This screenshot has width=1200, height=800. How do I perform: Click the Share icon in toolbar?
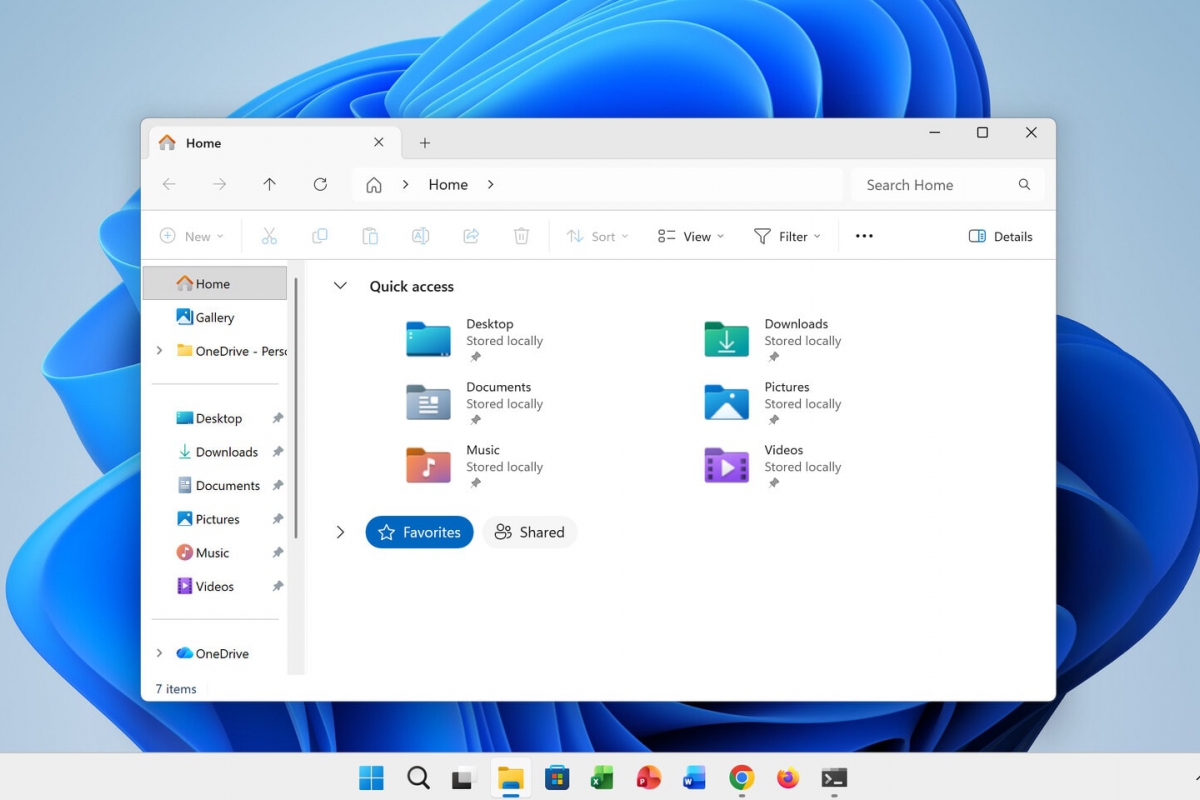pyautogui.click(x=471, y=236)
